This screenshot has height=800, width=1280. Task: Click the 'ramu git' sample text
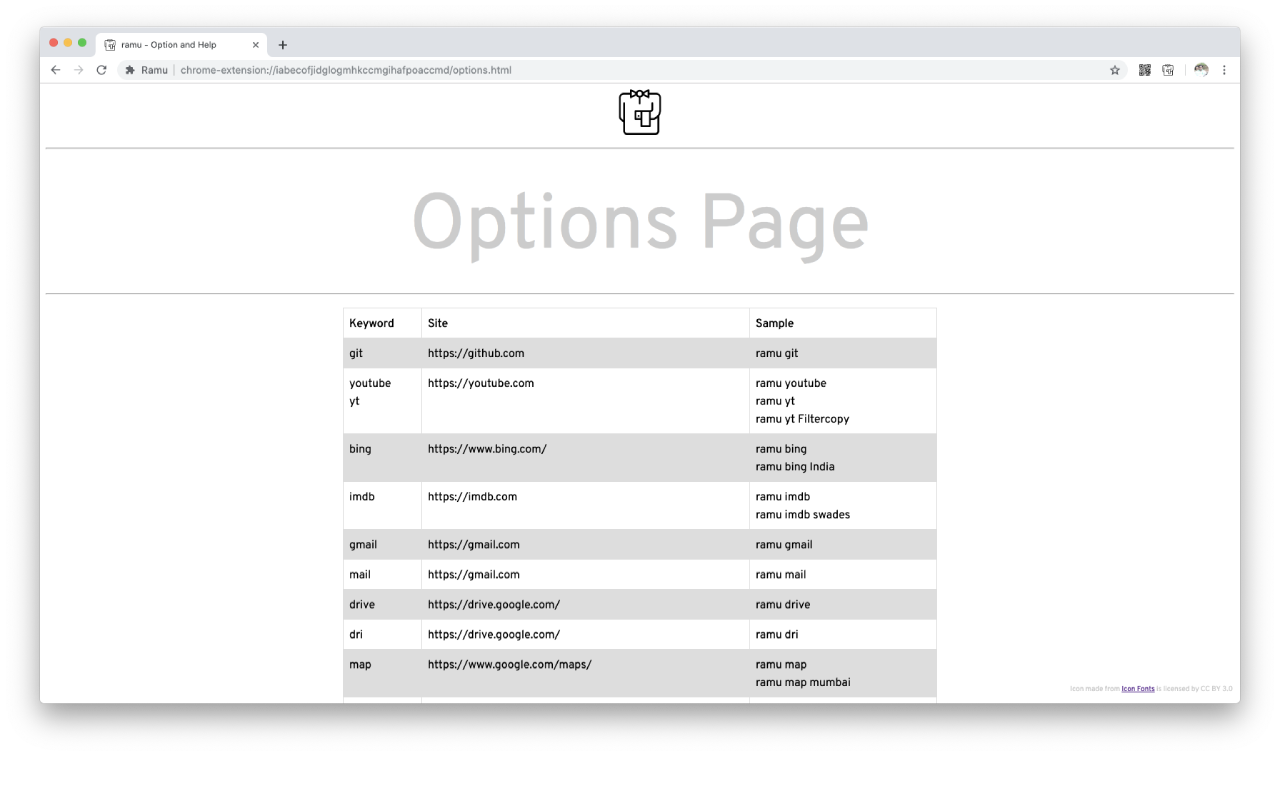point(777,353)
